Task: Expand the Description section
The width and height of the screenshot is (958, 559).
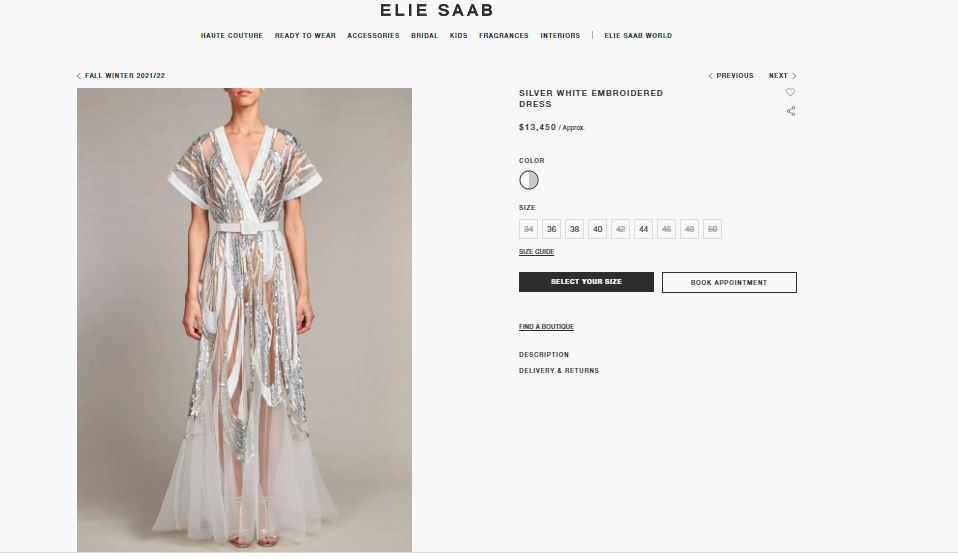Action: (544, 354)
